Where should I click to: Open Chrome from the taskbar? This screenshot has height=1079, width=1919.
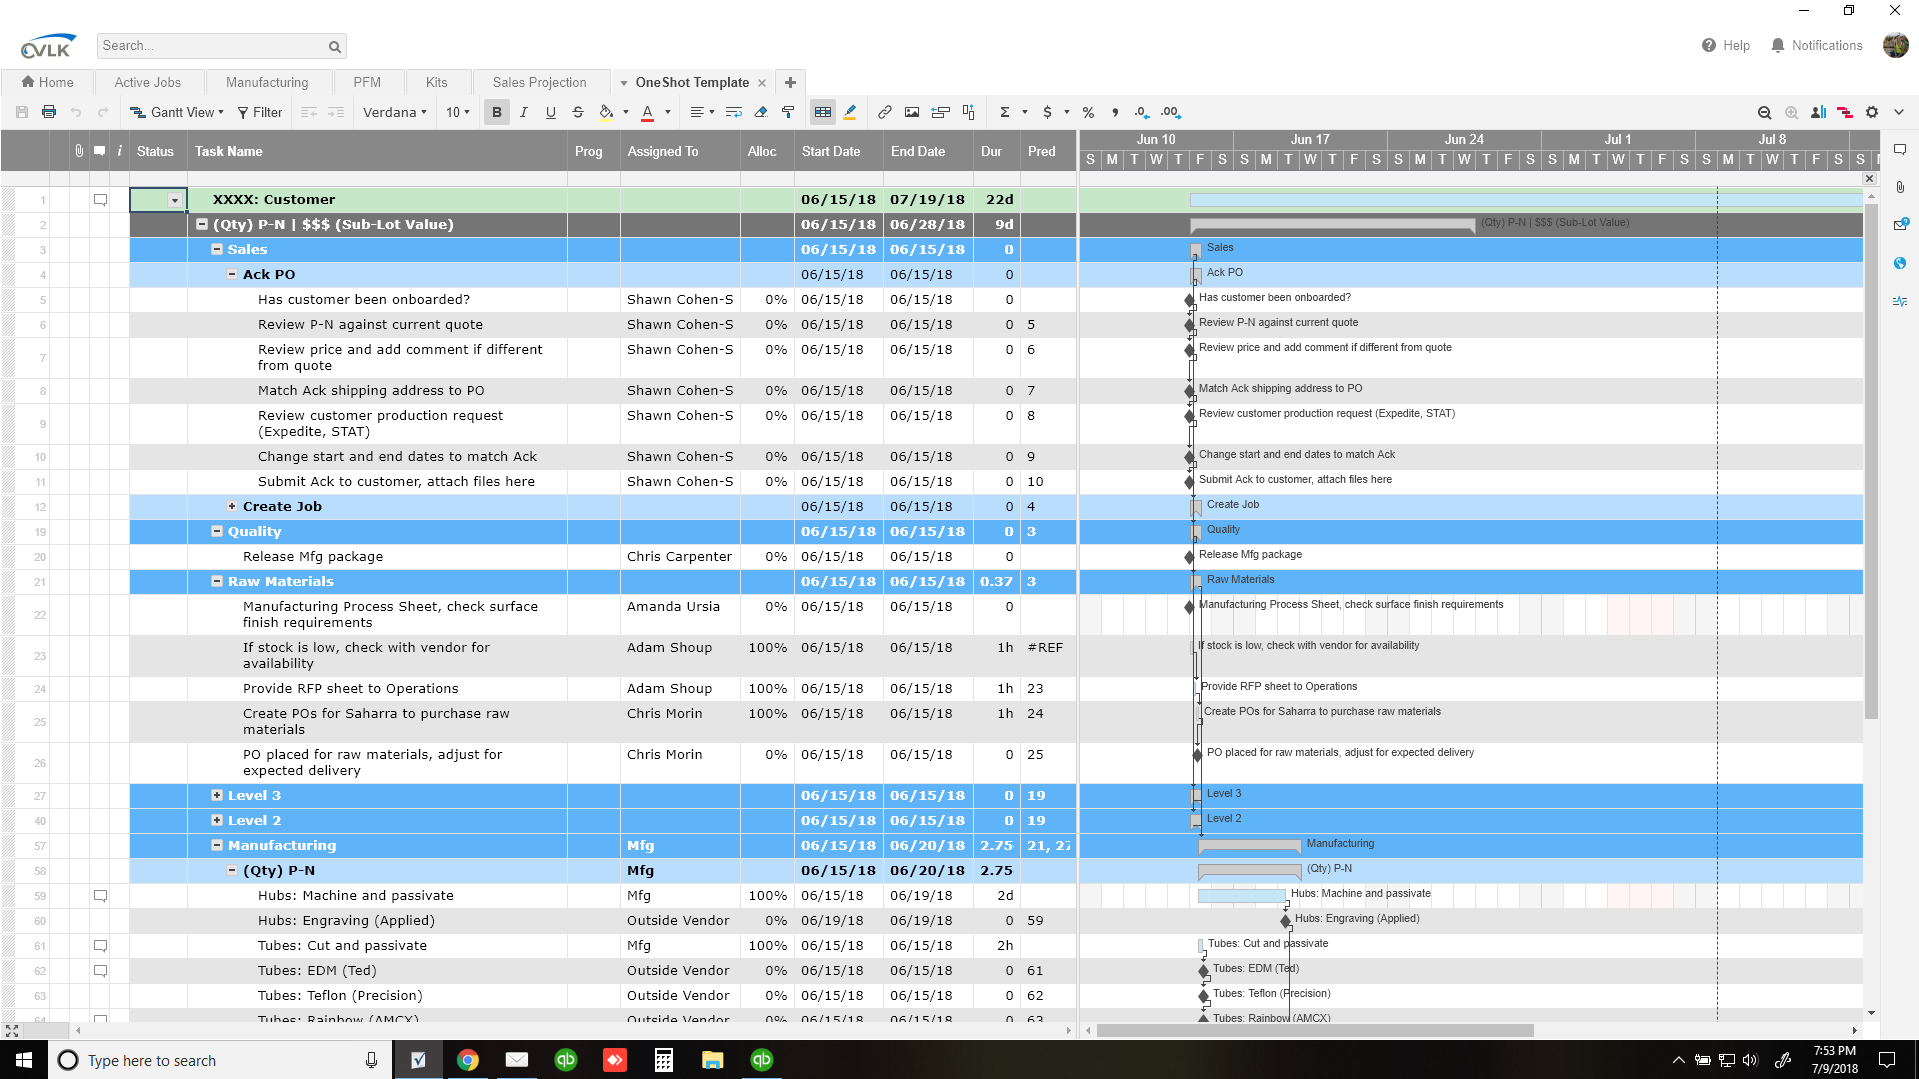pyautogui.click(x=467, y=1060)
